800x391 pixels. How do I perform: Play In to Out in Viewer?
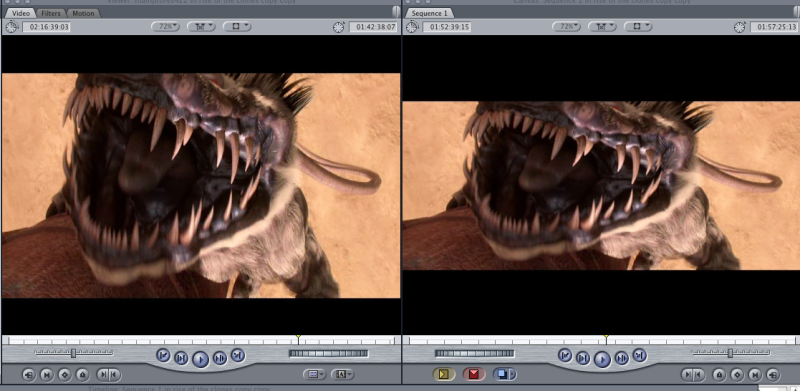point(181,358)
